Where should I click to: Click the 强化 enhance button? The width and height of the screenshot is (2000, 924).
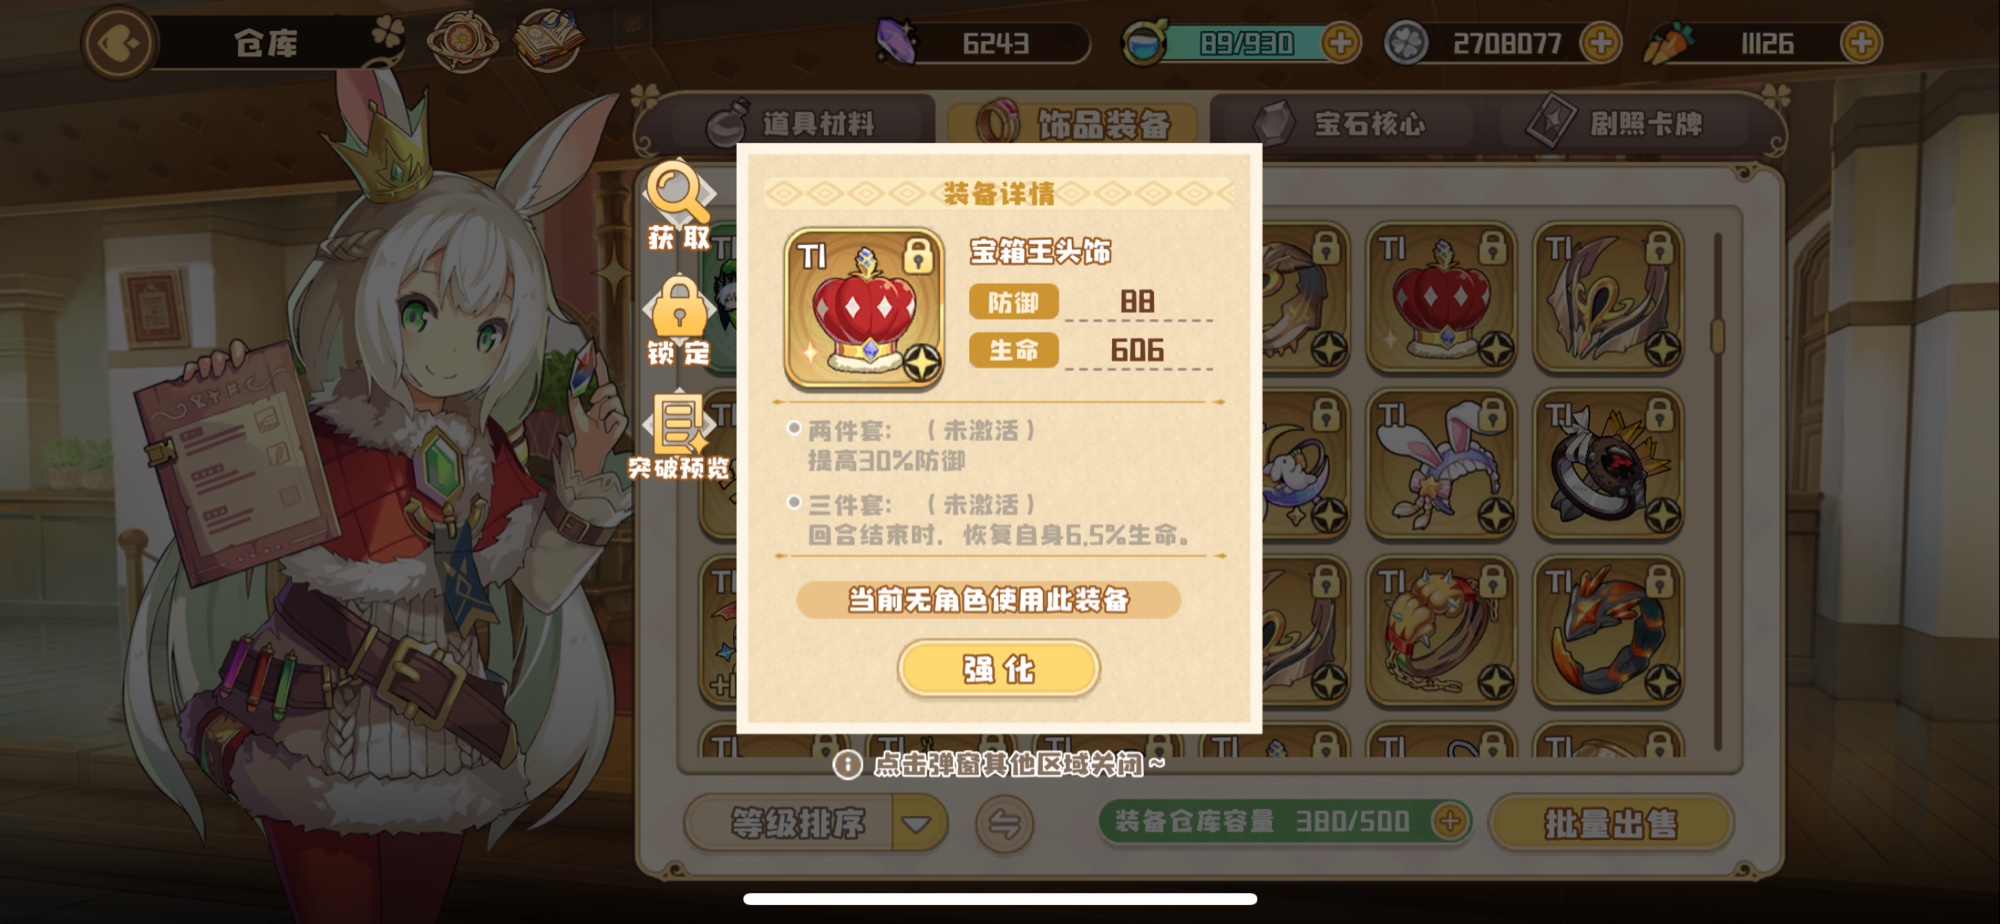point(999,669)
